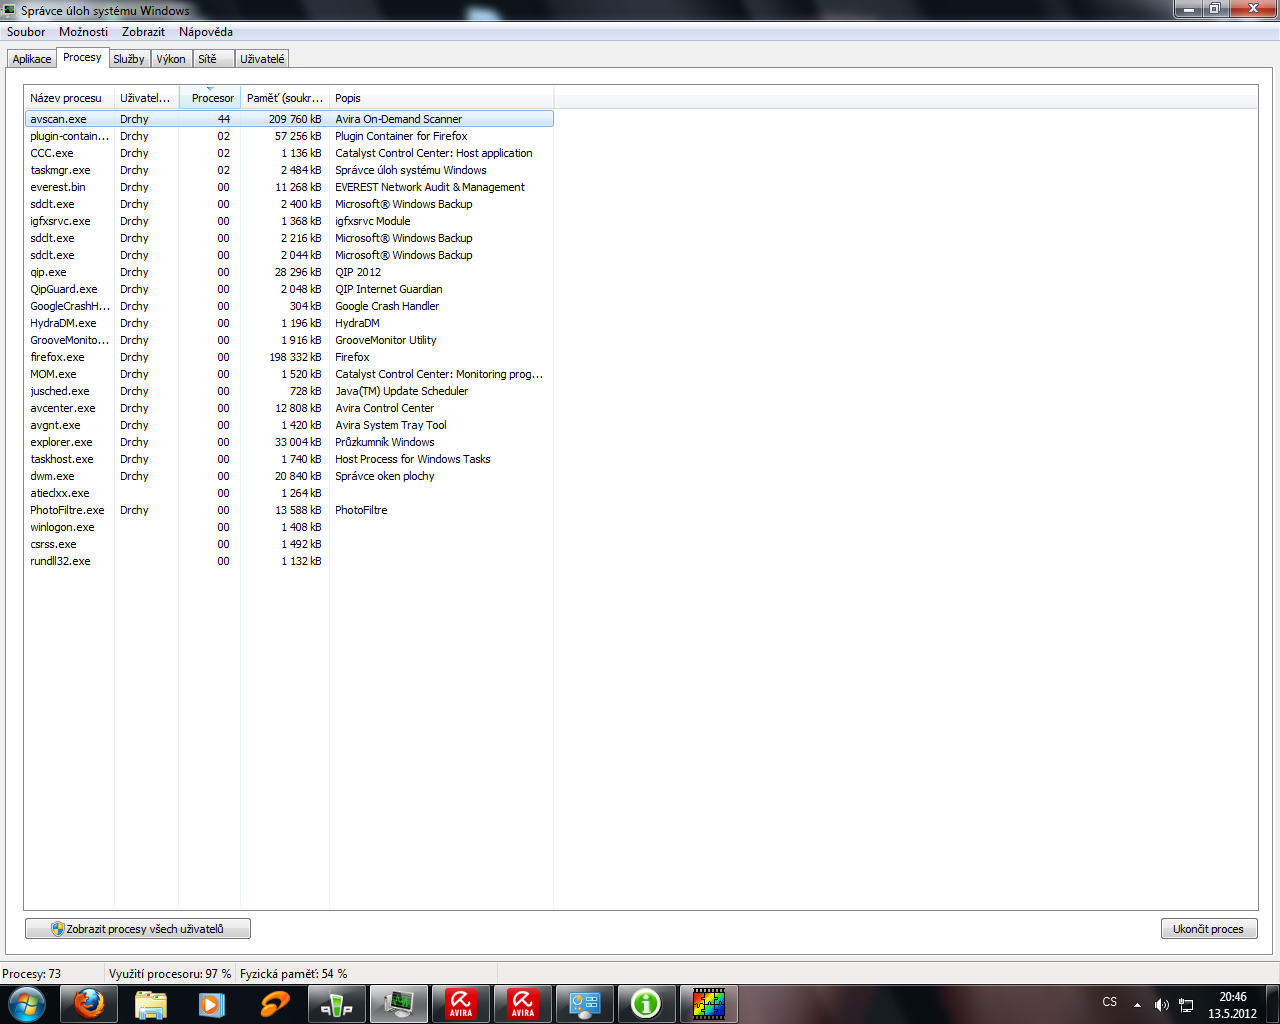
Task: Select the atieclxx.exe process
Action: click(289, 493)
